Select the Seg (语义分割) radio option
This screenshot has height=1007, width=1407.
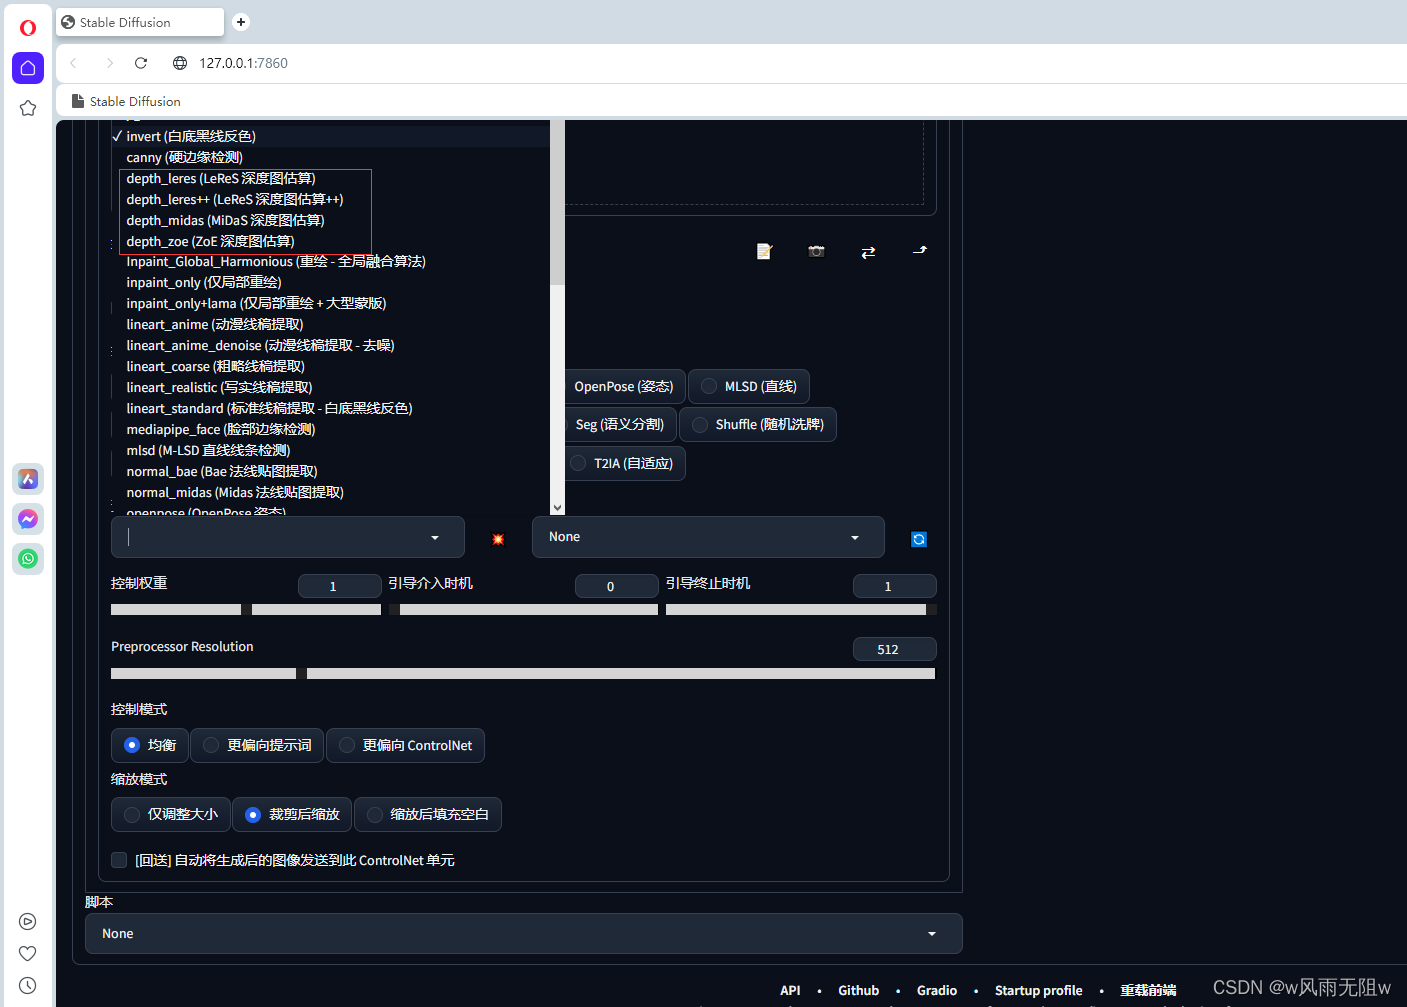620,425
